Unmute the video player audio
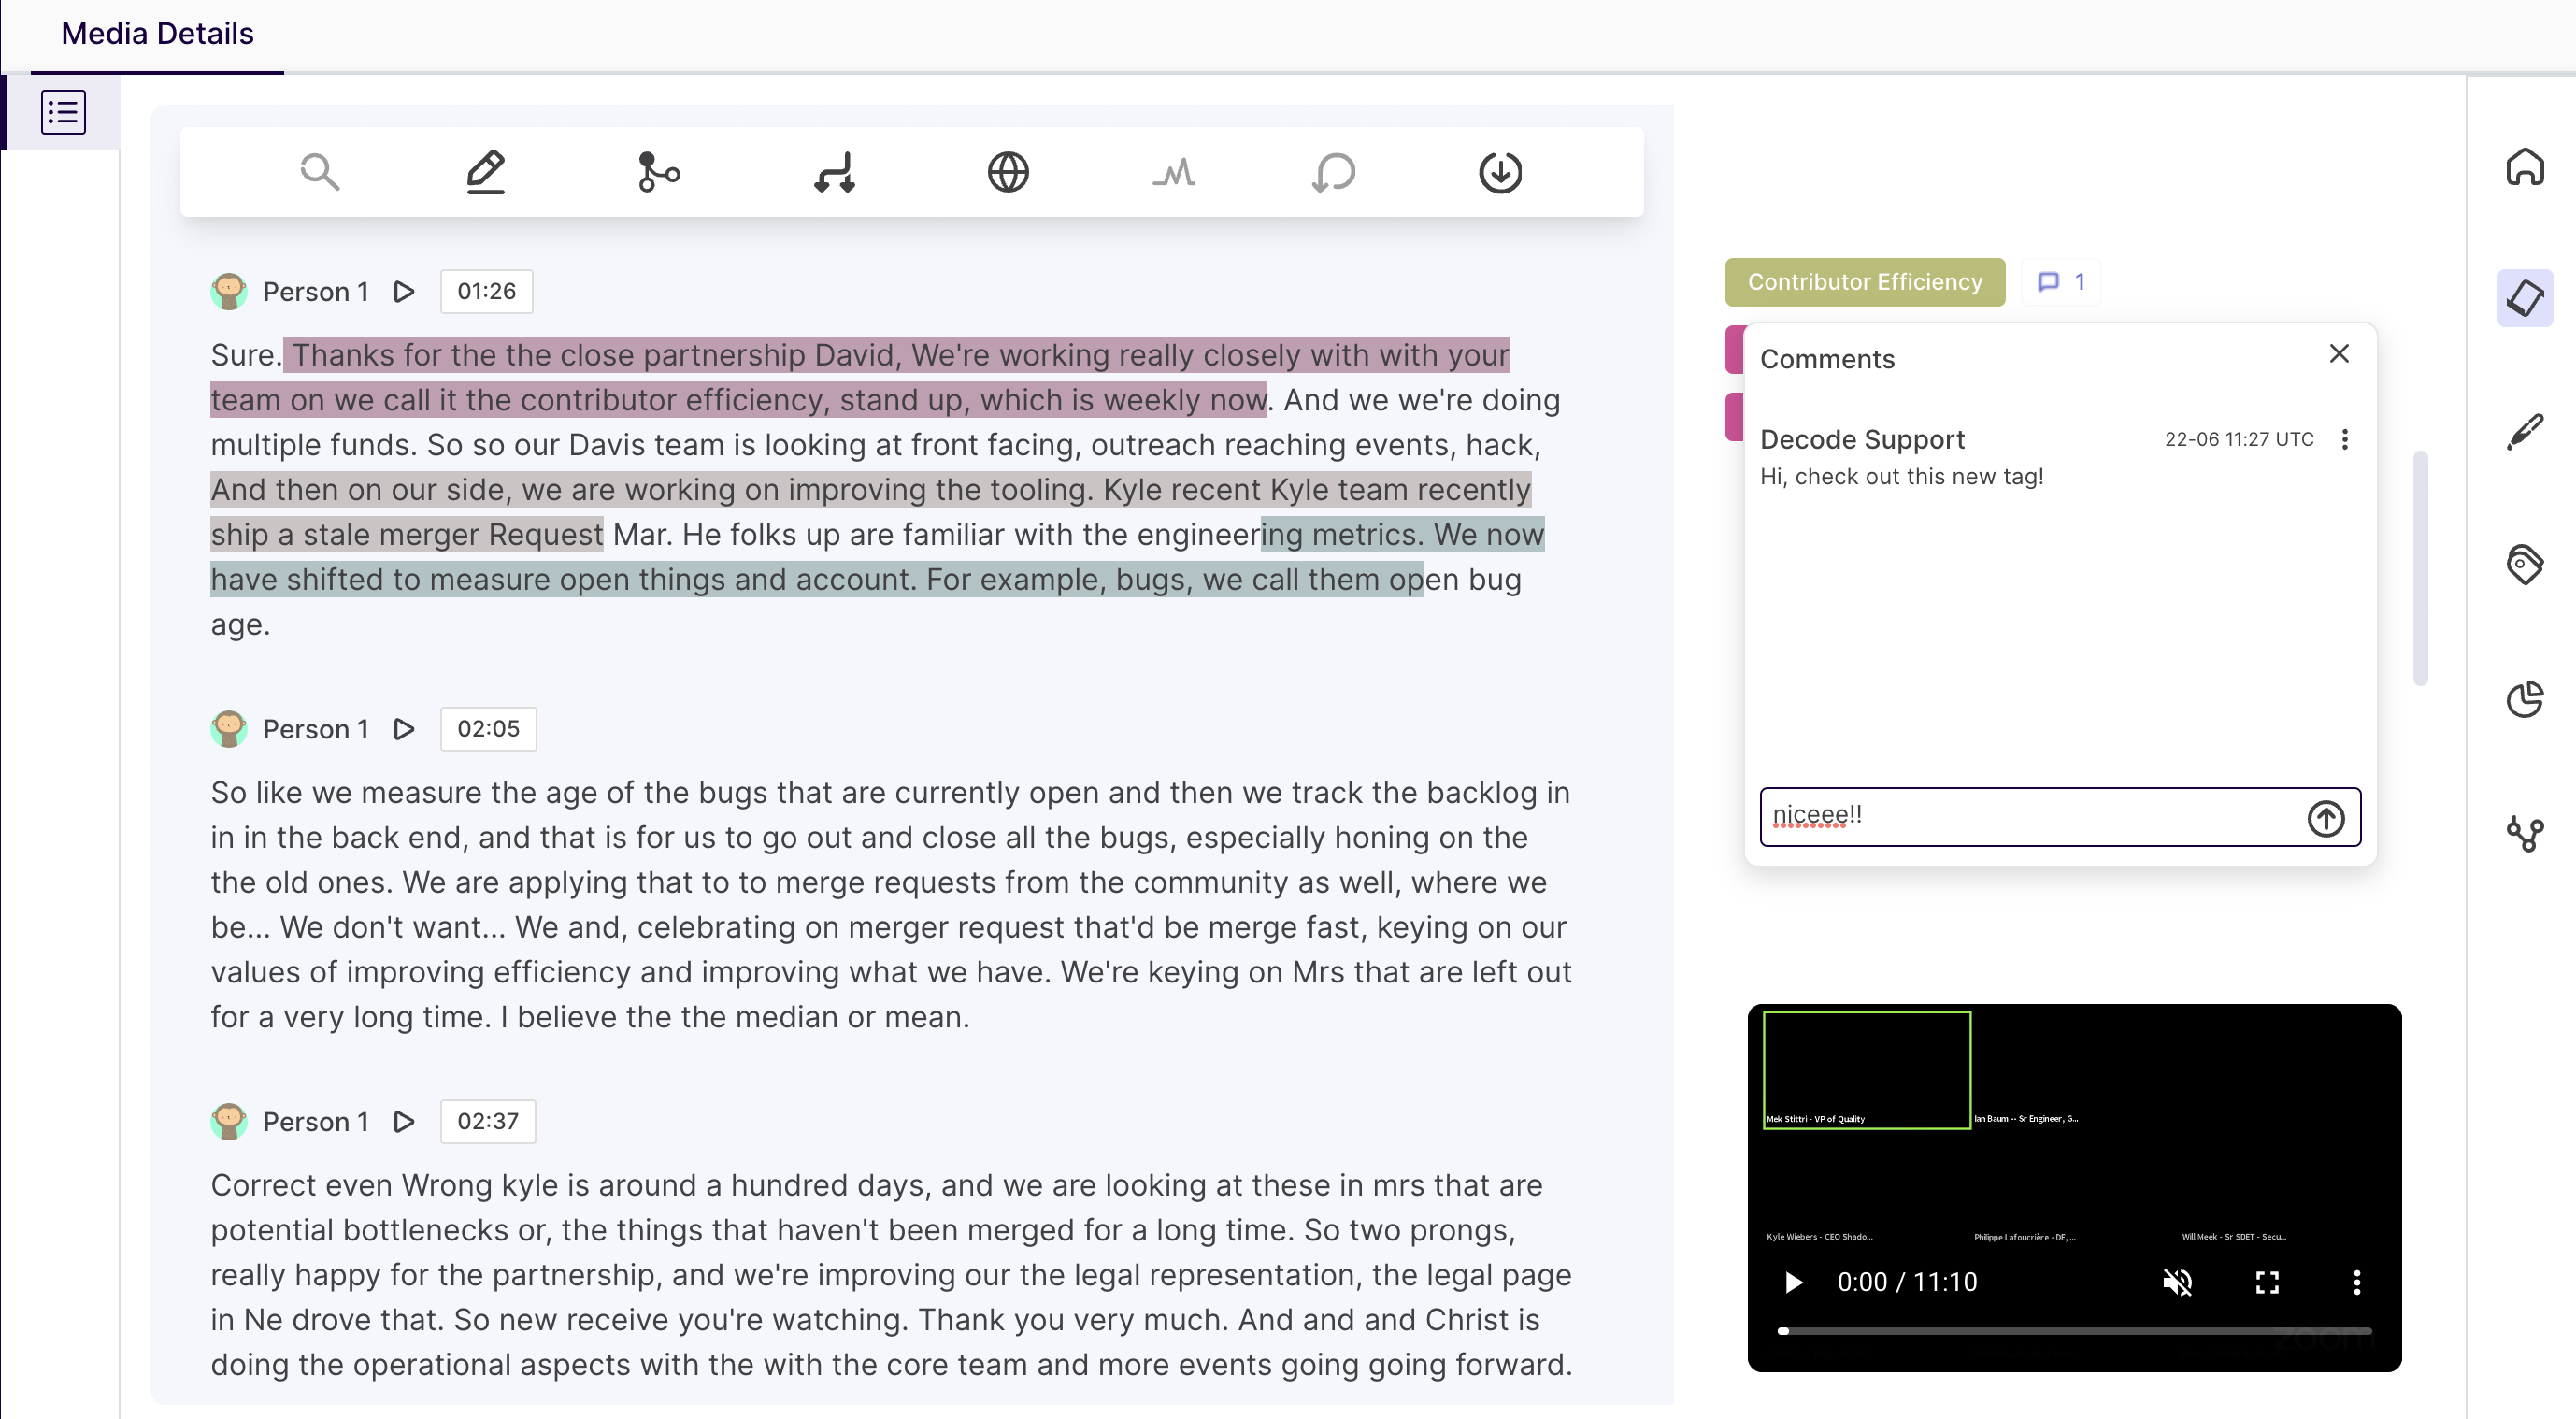 click(2177, 1281)
